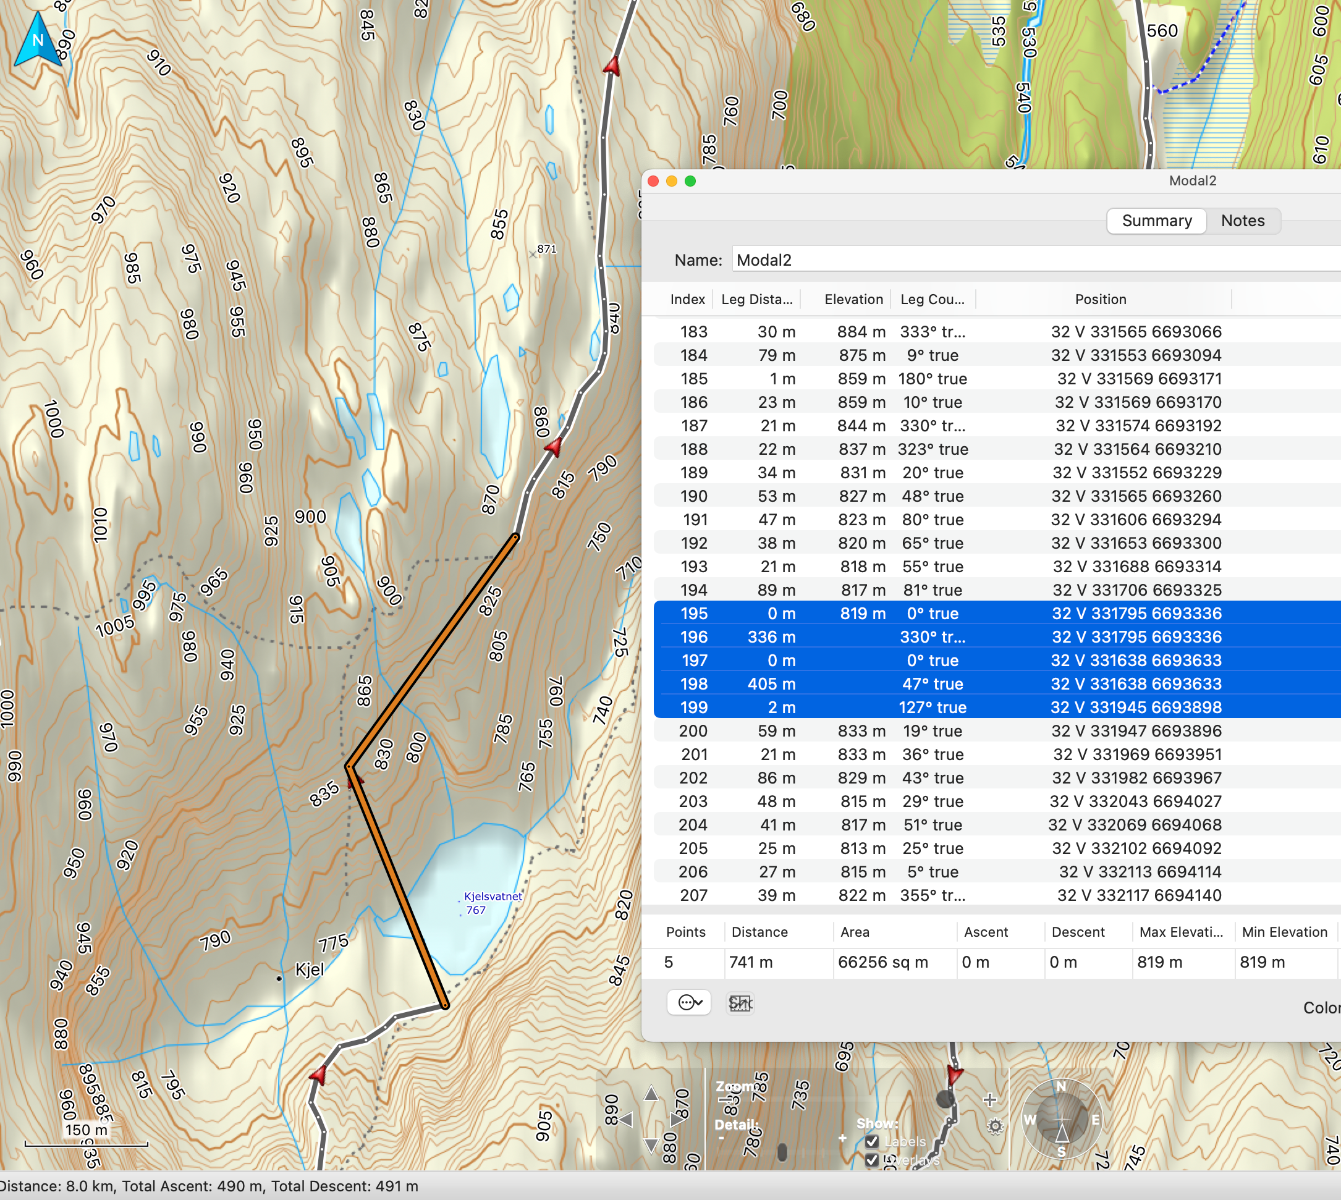This screenshot has height=1200, width=1341.
Task: Sort by the Elevation column header
Action: coord(853,299)
